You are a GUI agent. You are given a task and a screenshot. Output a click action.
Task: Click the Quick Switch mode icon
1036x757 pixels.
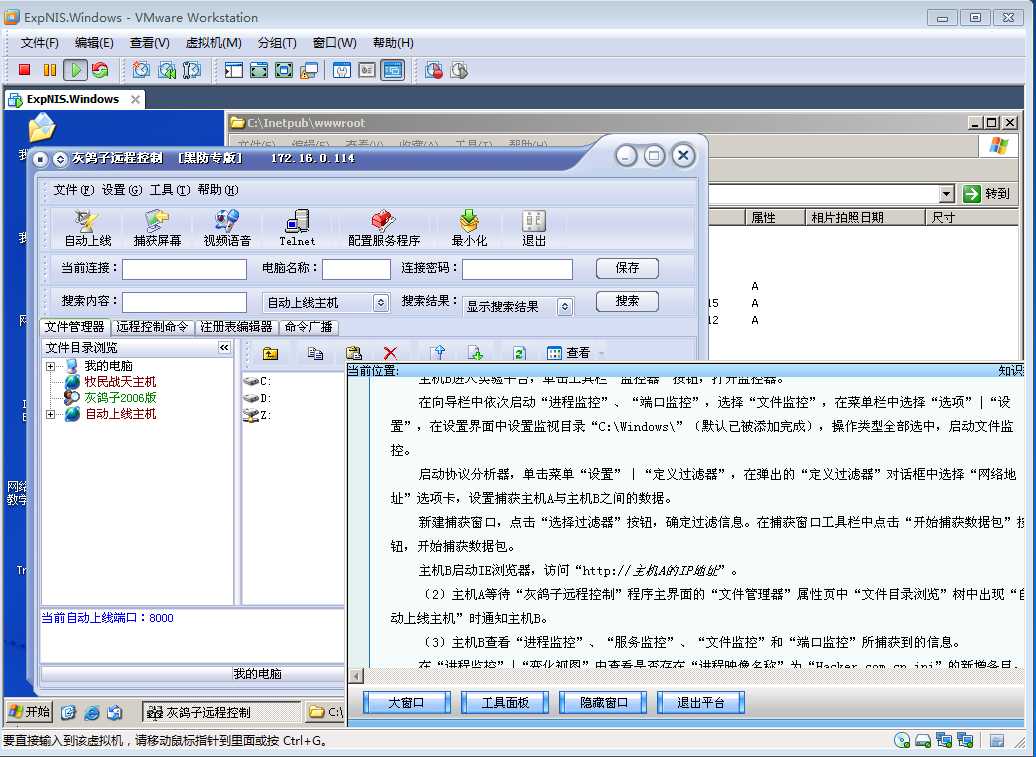point(258,69)
